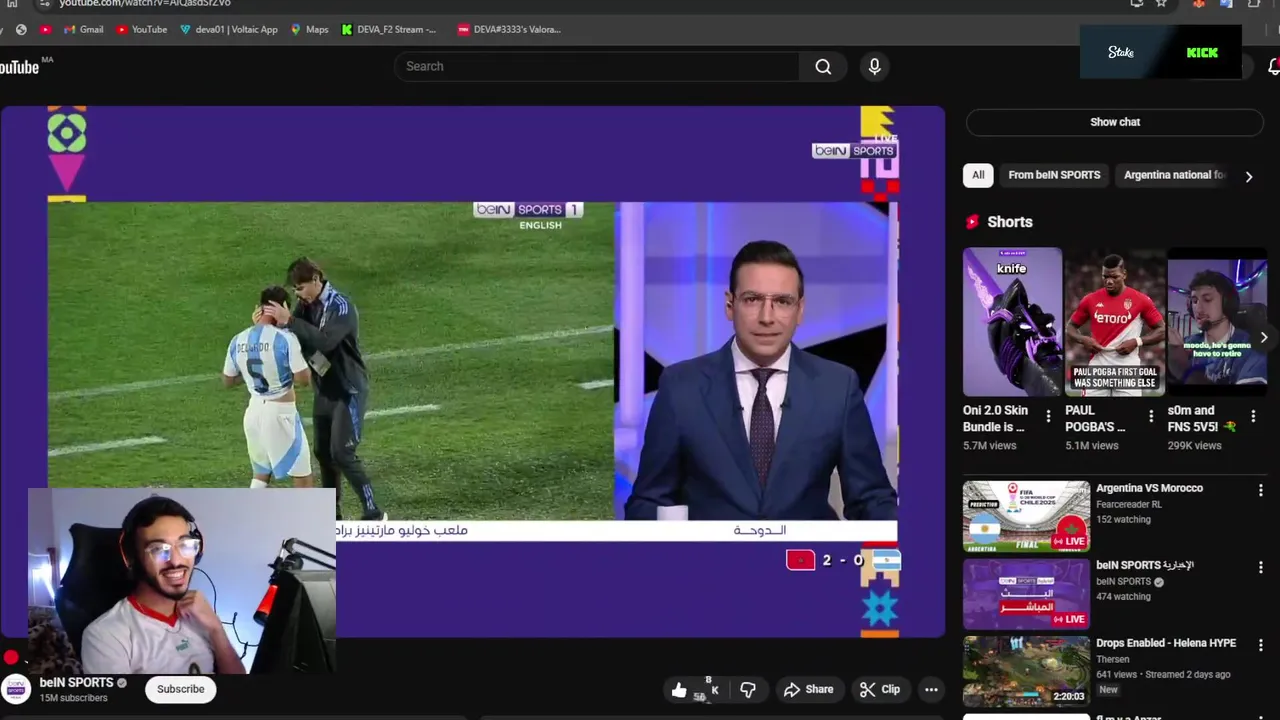Open Drops Enabled Helena HYPE thumbnail
The height and width of the screenshot is (720, 1280).
tap(1026, 671)
